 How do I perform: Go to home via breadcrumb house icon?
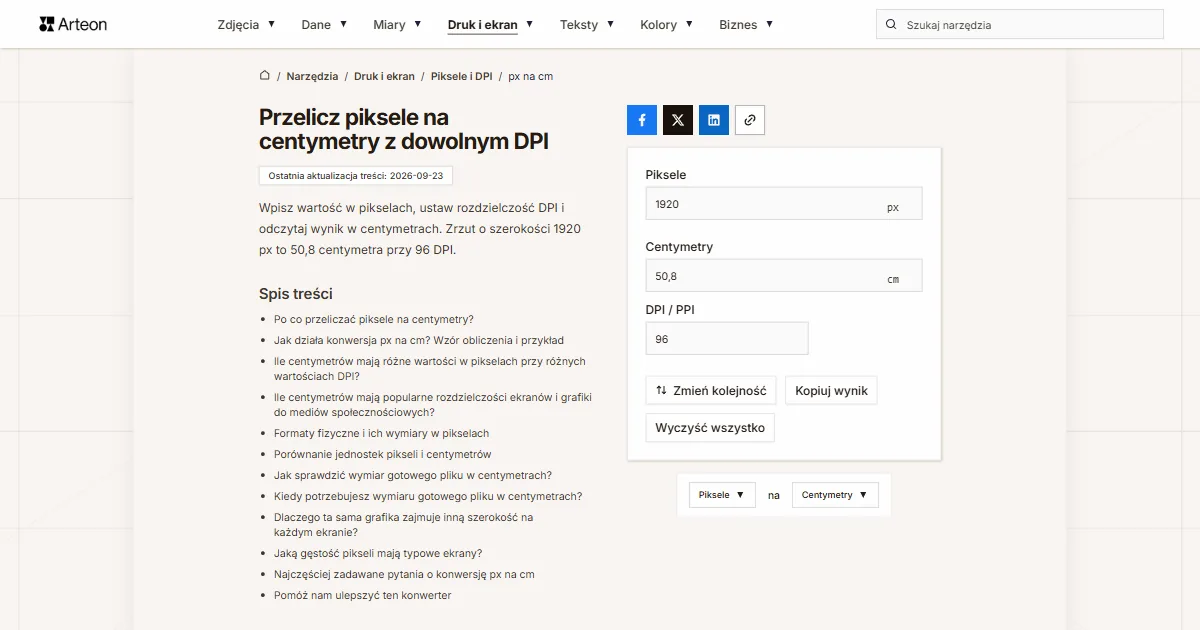click(x=265, y=76)
